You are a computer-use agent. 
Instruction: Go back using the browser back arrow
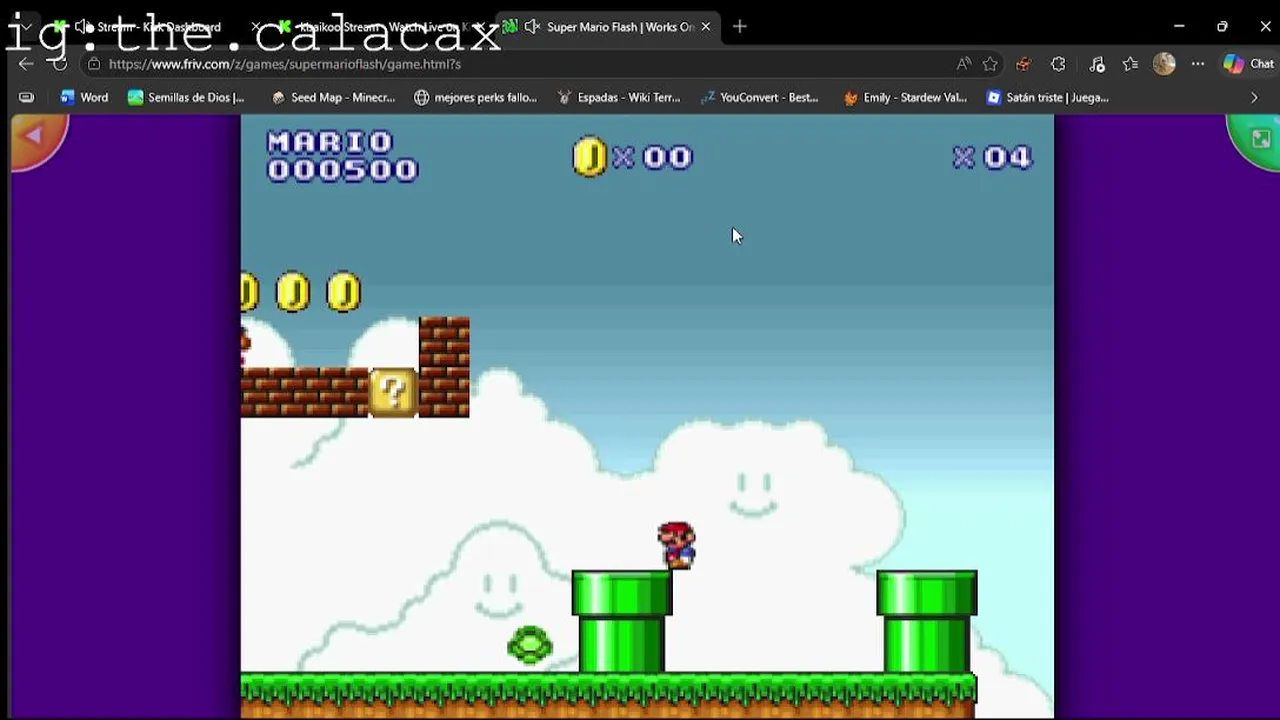pos(25,64)
